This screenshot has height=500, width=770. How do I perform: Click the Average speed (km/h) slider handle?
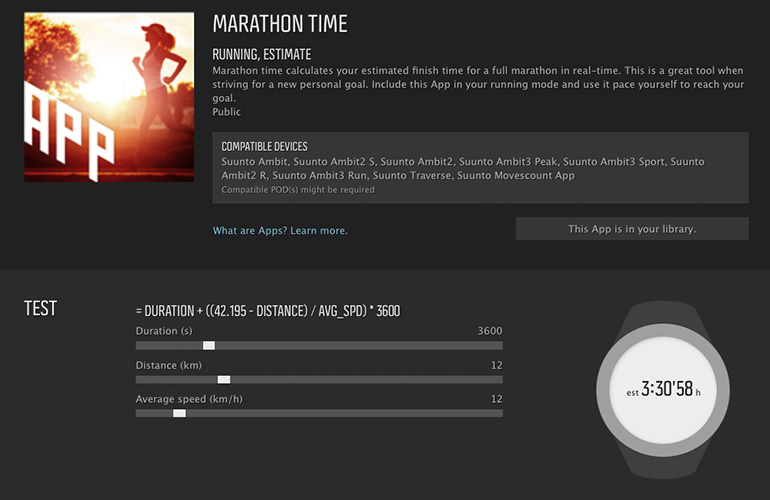(x=179, y=413)
